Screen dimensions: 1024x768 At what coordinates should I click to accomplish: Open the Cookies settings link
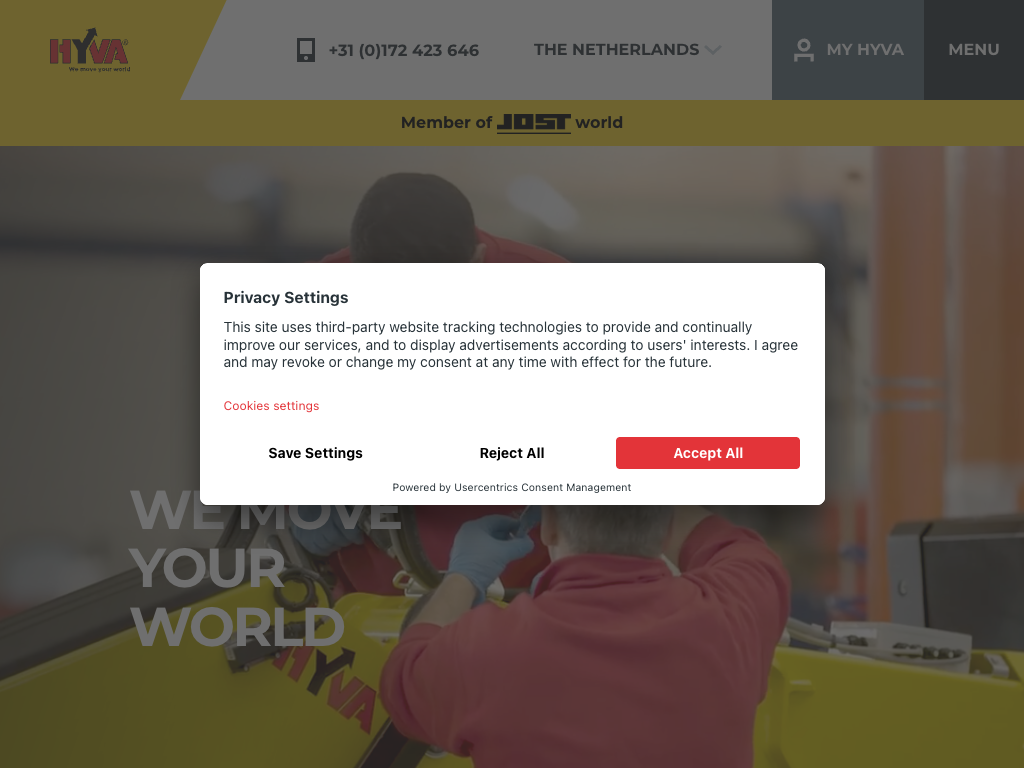point(271,406)
